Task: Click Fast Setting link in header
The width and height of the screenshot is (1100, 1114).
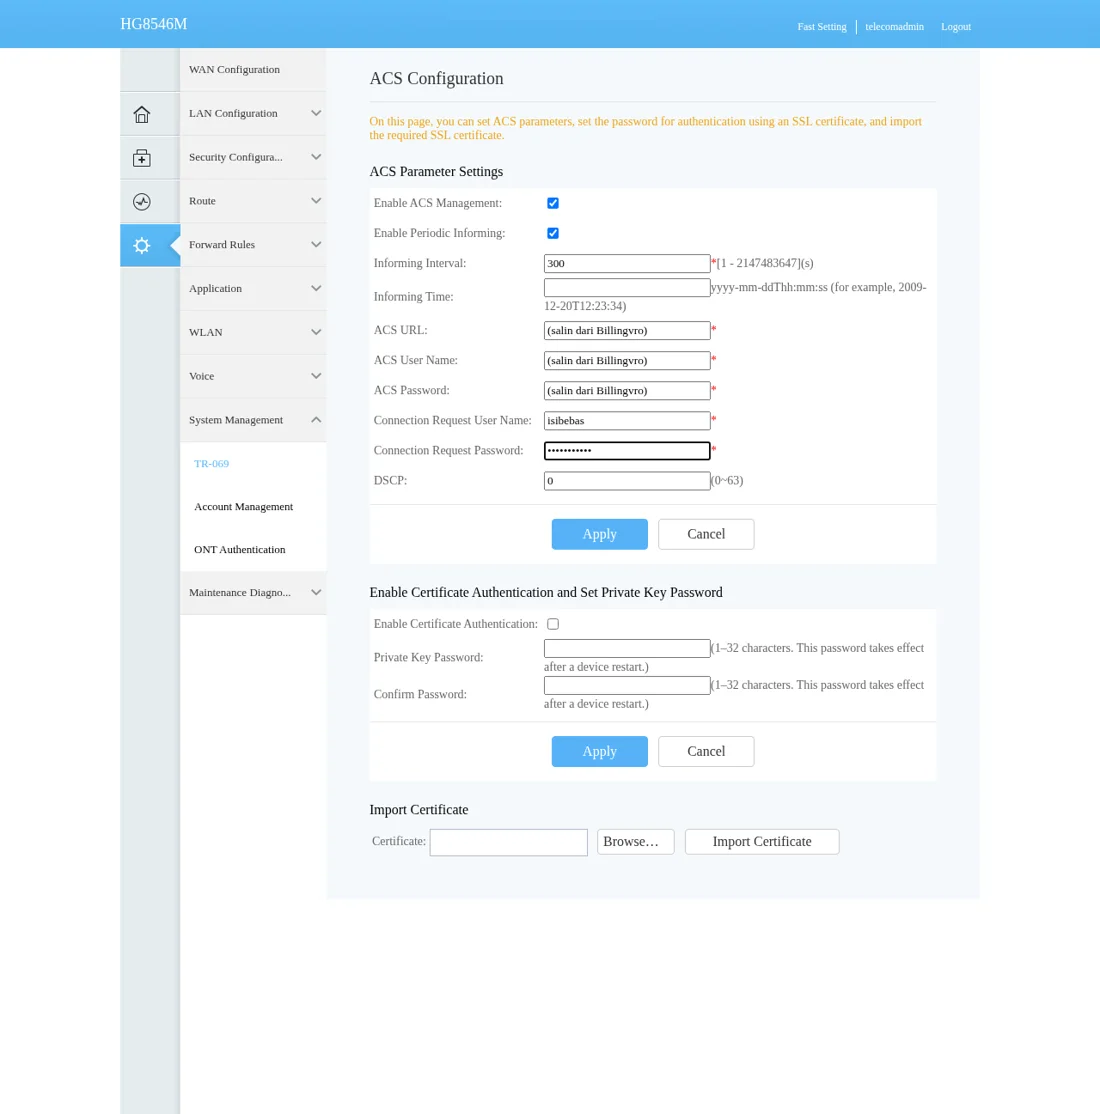Action: (x=822, y=27)
